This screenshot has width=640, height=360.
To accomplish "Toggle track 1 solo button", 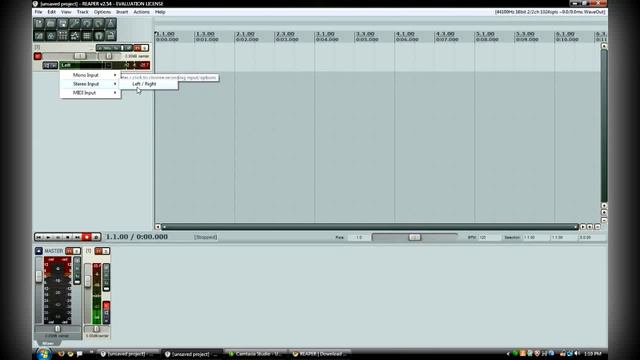I will (144, 48).
